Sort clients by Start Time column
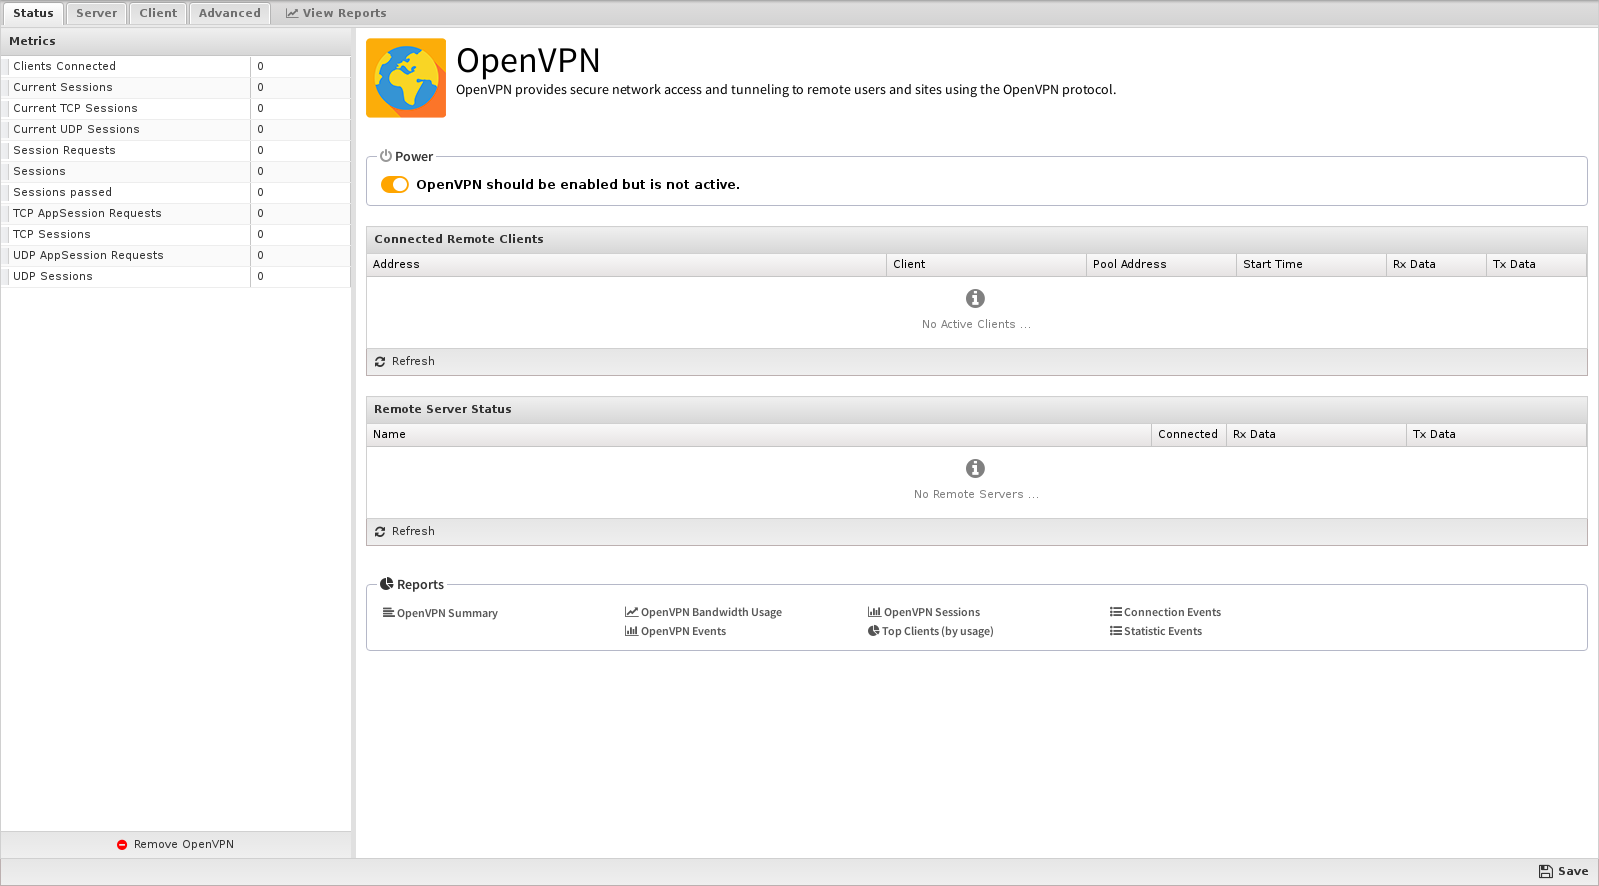 [1311, 264]
